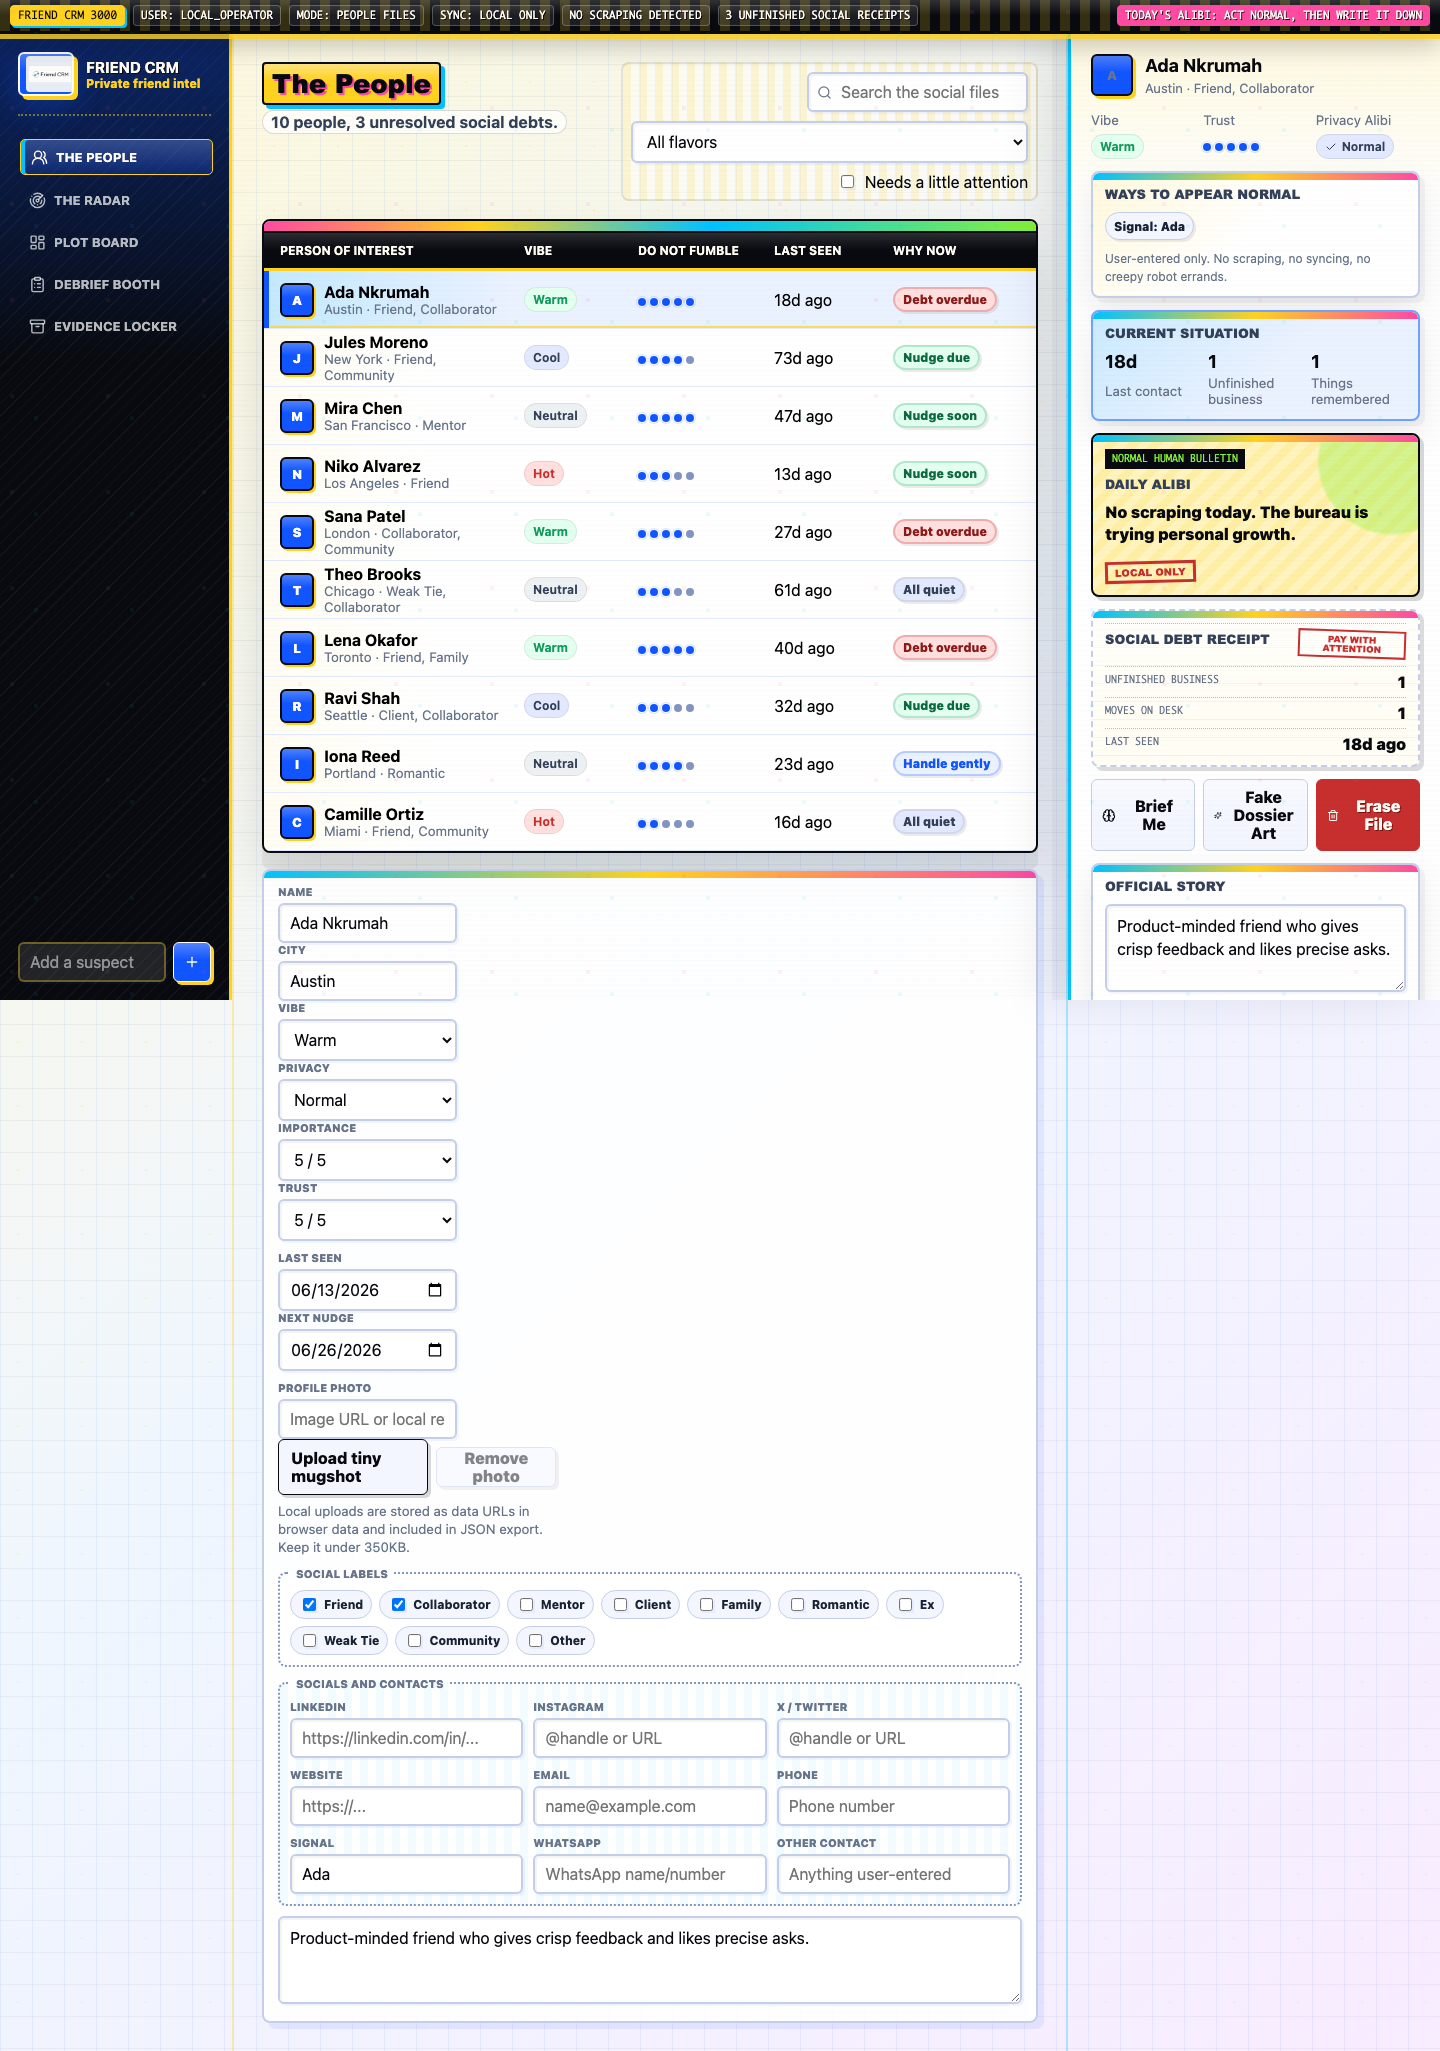Open the Vibe dropdown set to Warm

(367, 1040)
